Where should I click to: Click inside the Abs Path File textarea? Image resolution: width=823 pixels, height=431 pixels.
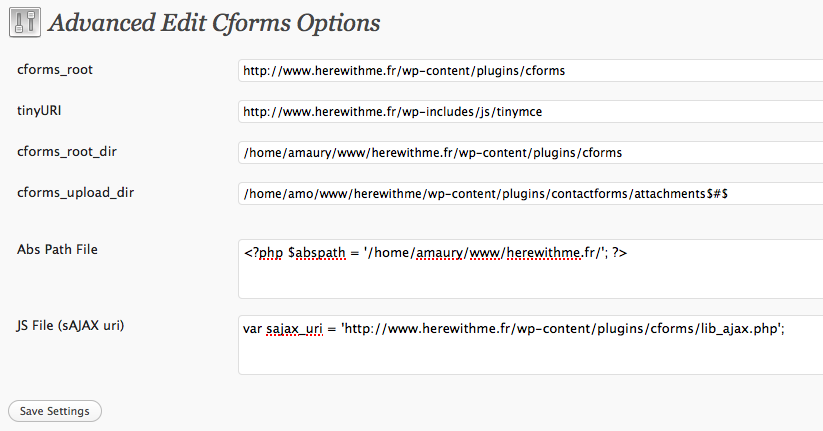[x=530, y=269]
